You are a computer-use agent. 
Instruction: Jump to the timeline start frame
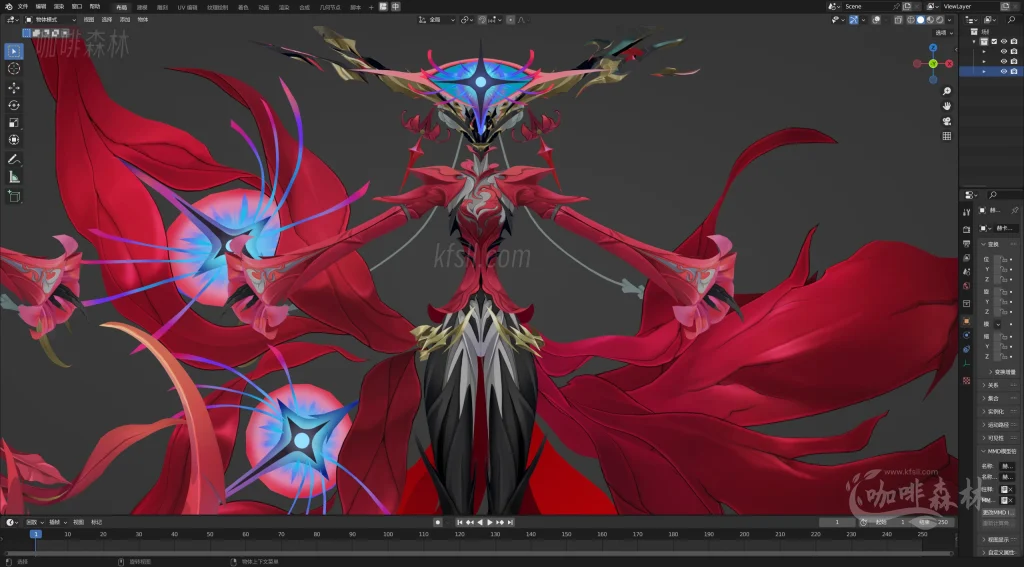[460, 522]
